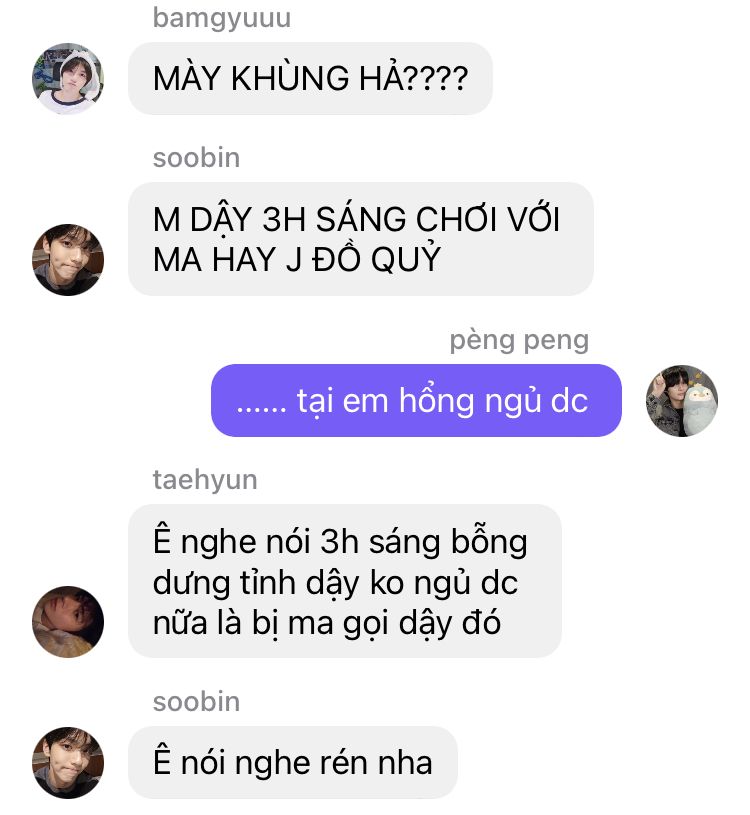Click the word "KHÙNG" in the first message

pos(290,78)
